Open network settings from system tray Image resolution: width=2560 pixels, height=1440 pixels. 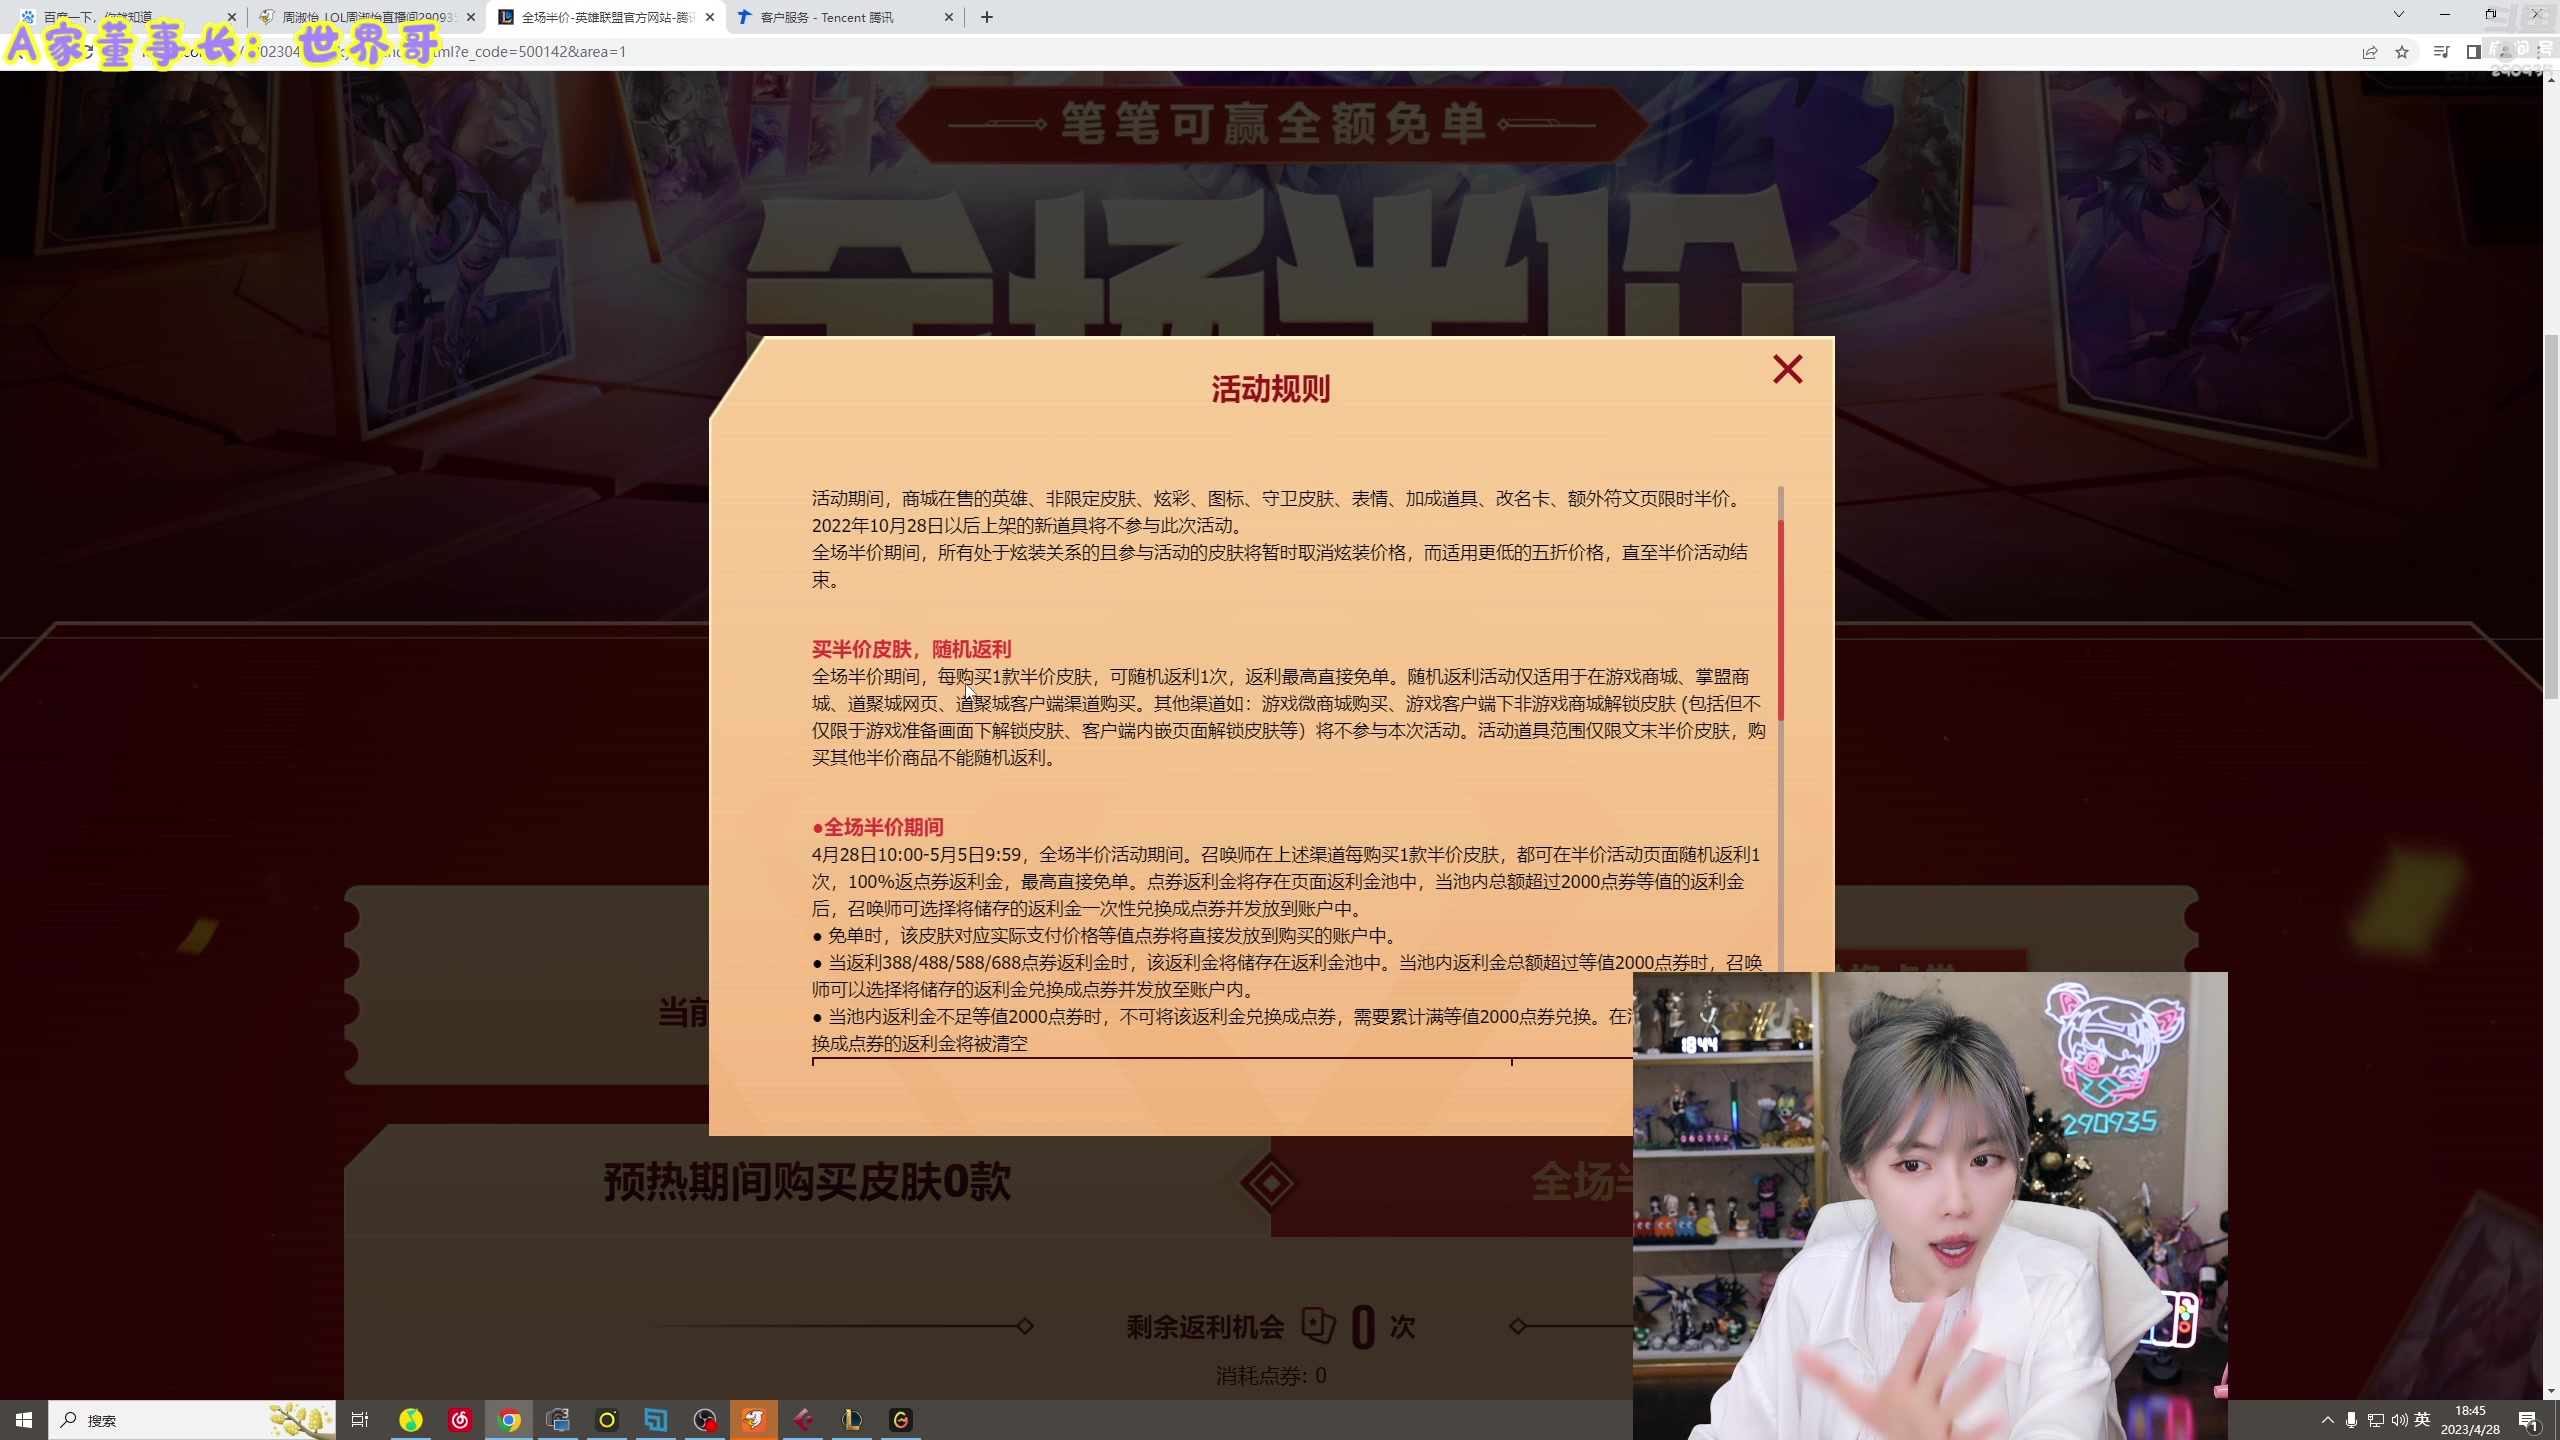[x=2376, y=1420]
